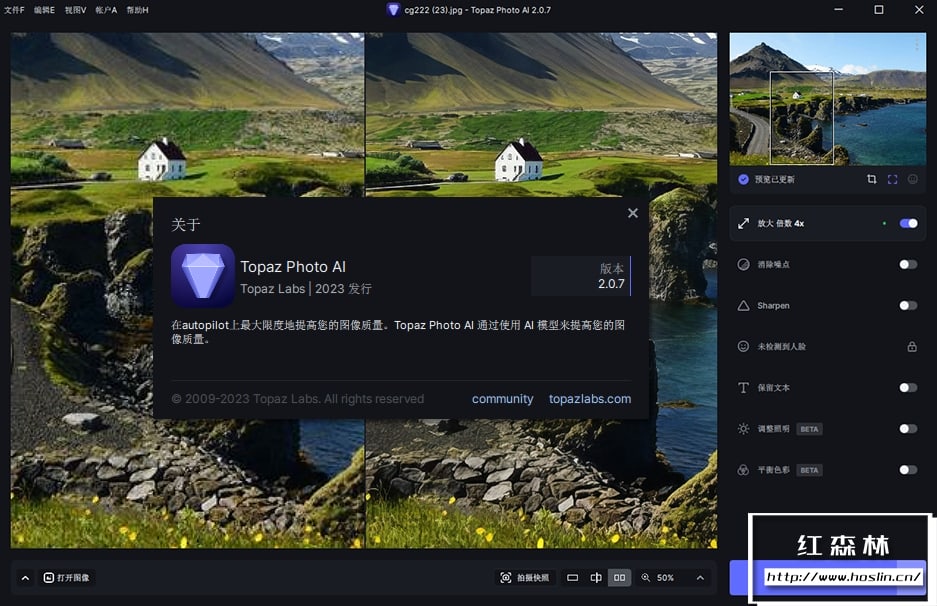Open the 文件F menu
The height and width of the screenshot is (606, 937).
[x=14, y=10]
